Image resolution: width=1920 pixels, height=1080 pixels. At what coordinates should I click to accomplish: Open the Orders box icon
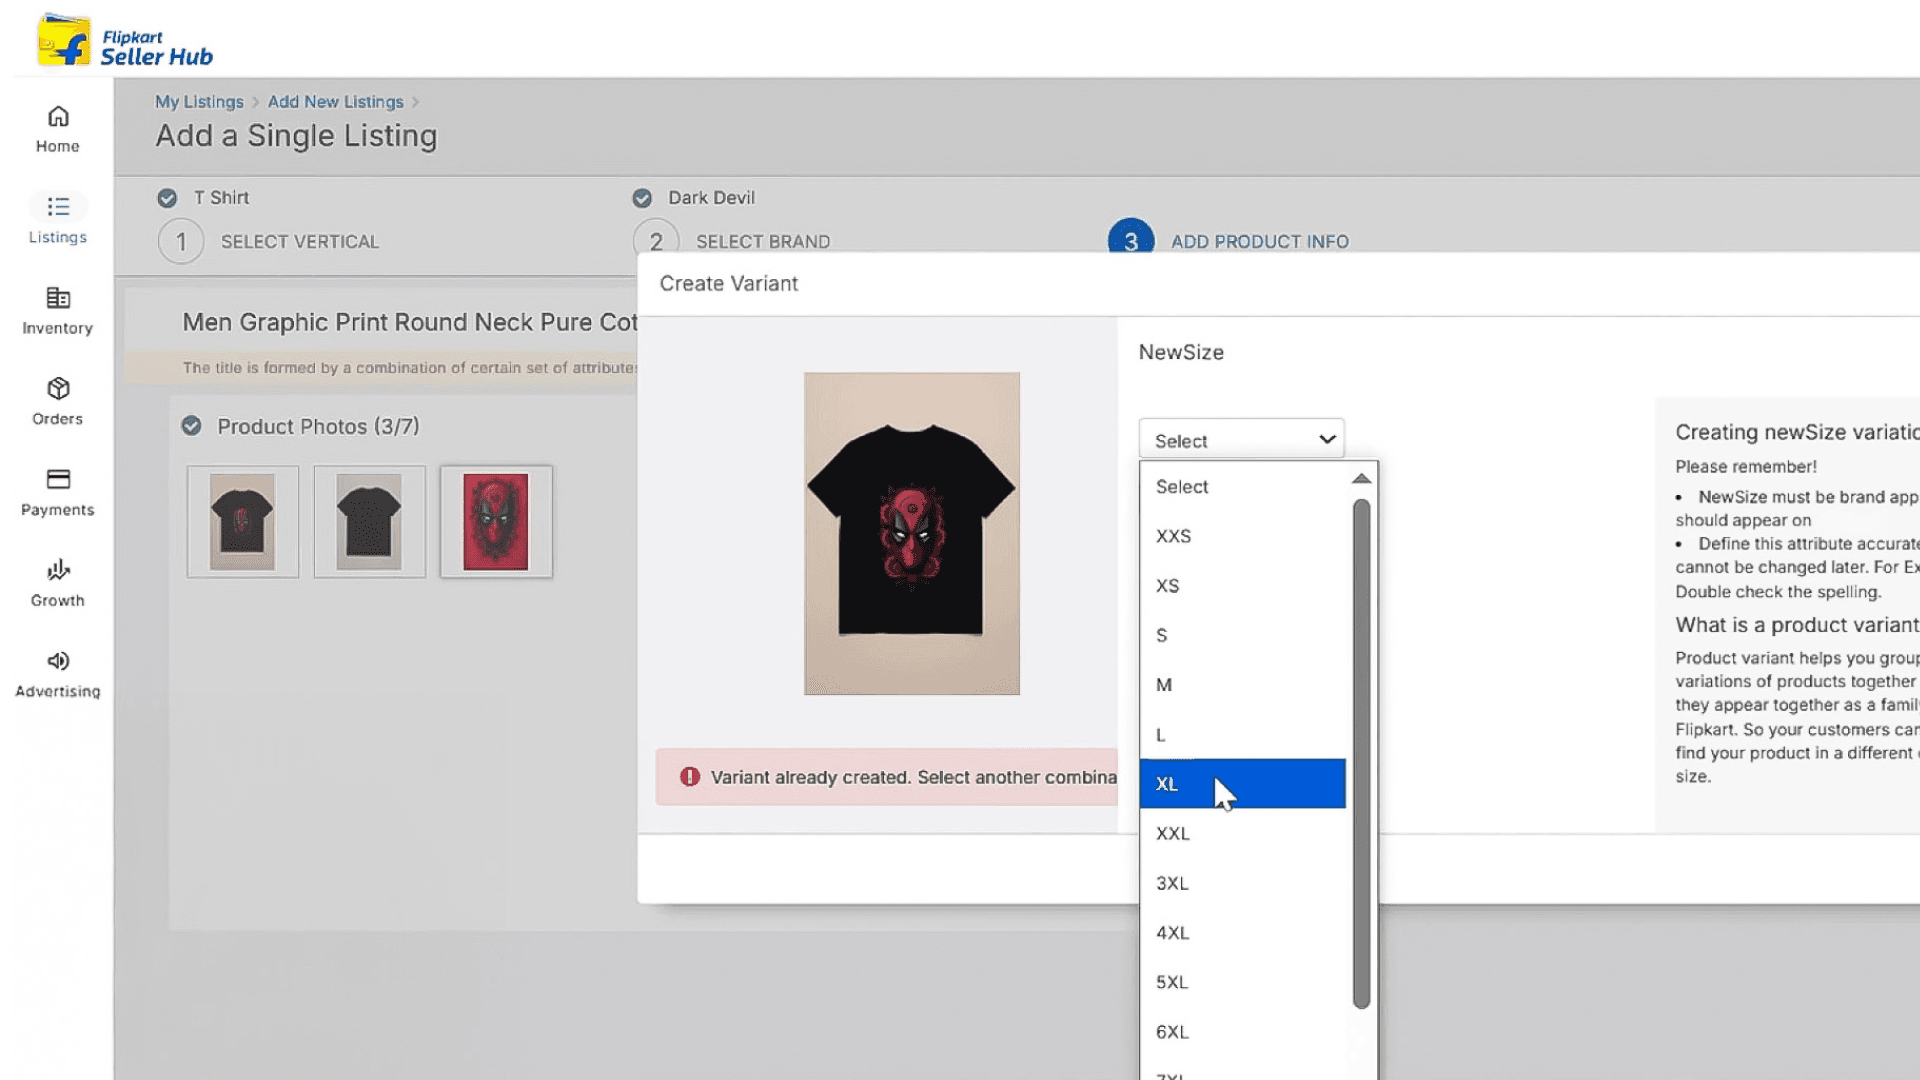(58, 389)
